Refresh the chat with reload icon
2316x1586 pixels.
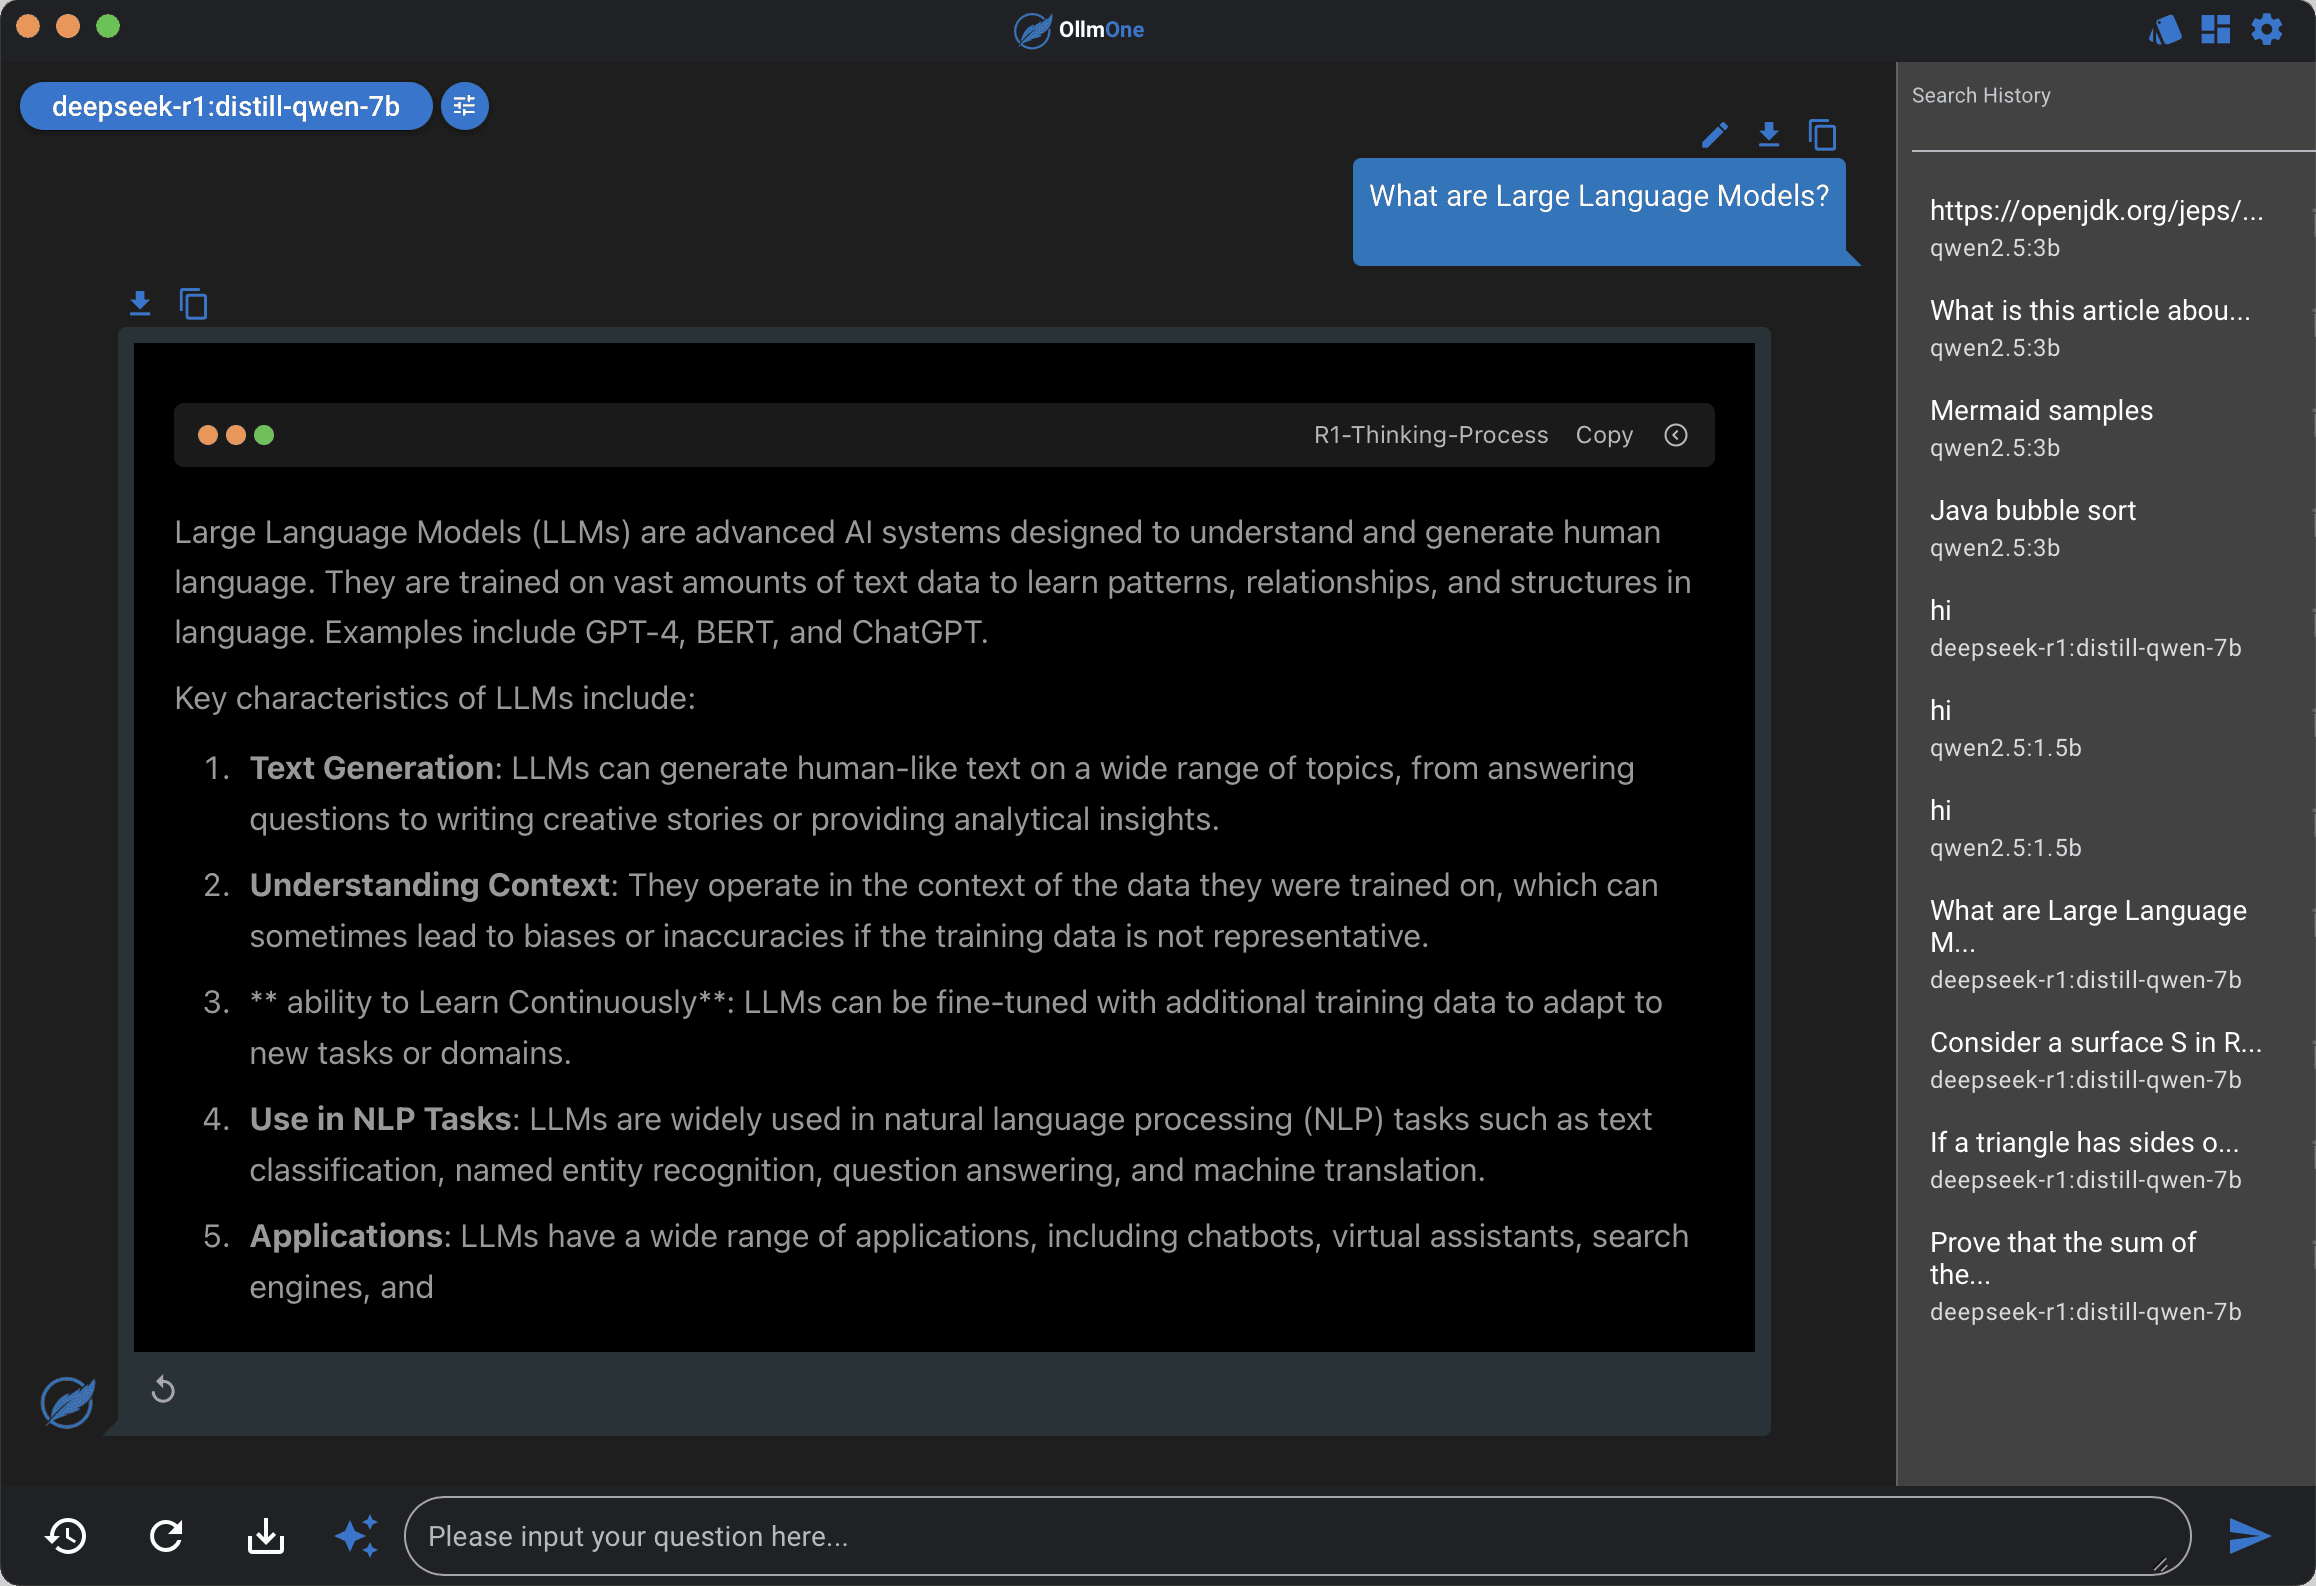pos(166,1536)
